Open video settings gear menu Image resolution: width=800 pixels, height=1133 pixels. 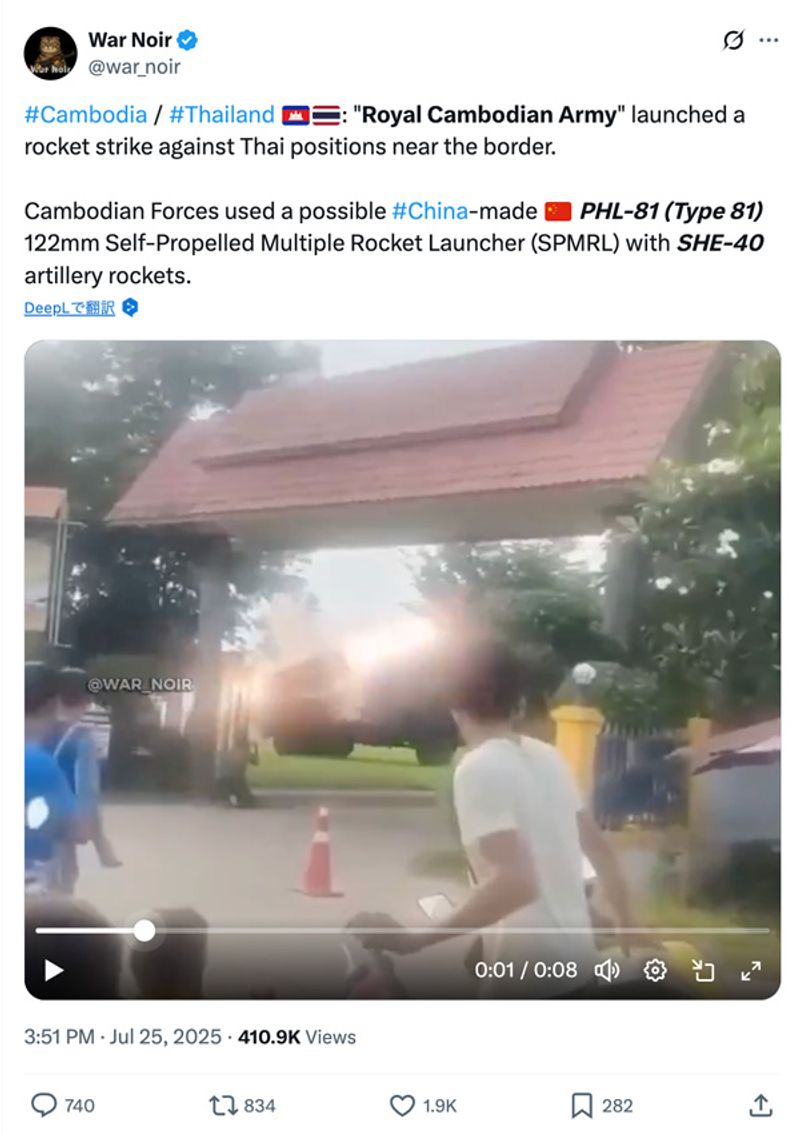(x=655, y=970)
